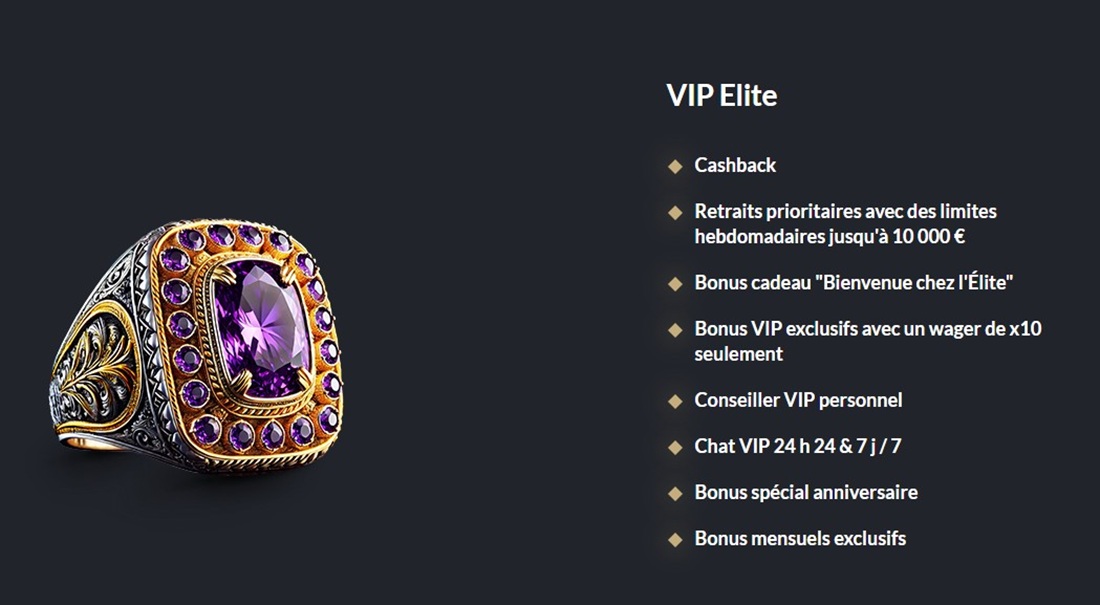The height and width of the screenshot is (605, 1100).
Task: Click the diamond bullet next to Bonus mensuels exclusifs
Action: click(675, 540)
